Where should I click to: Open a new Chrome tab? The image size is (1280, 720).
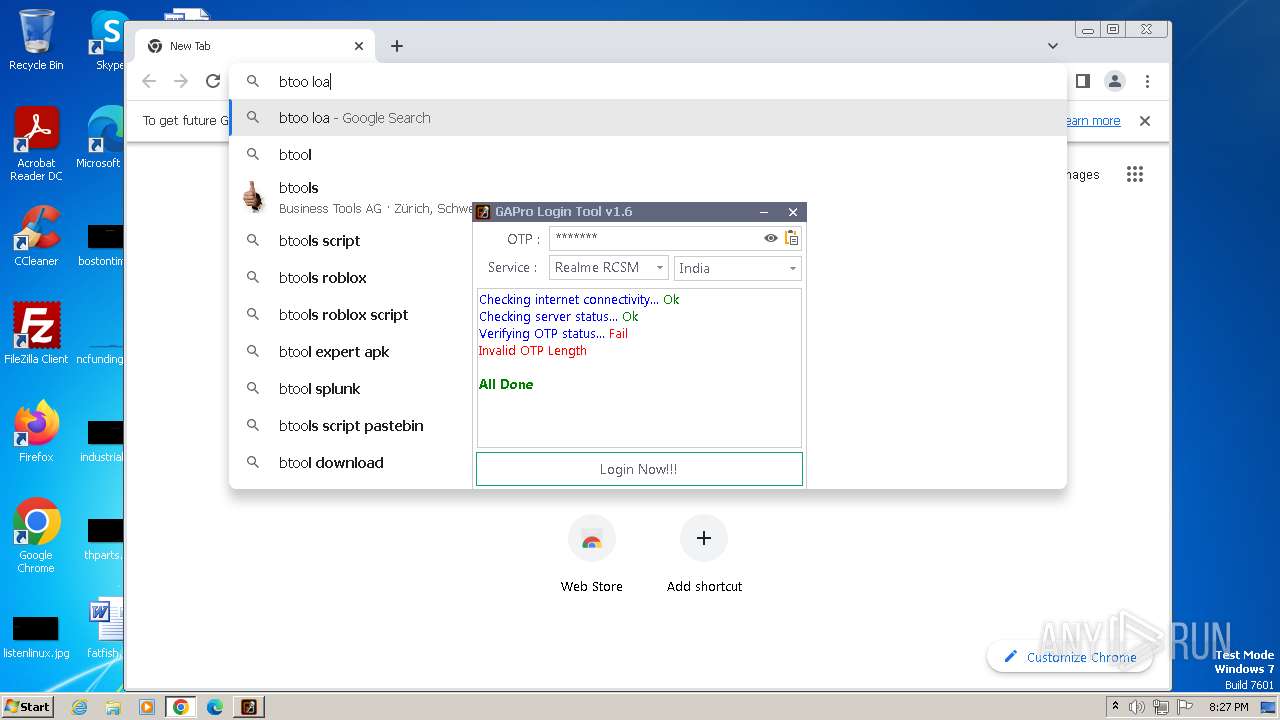point(397,46)
